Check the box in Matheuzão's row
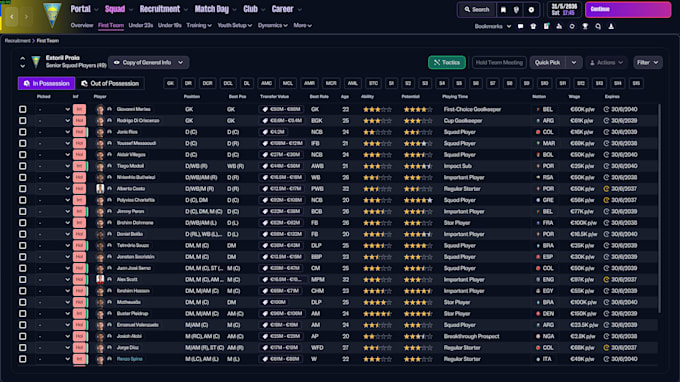This screenshot has height=382, width=680. [23, 302]
